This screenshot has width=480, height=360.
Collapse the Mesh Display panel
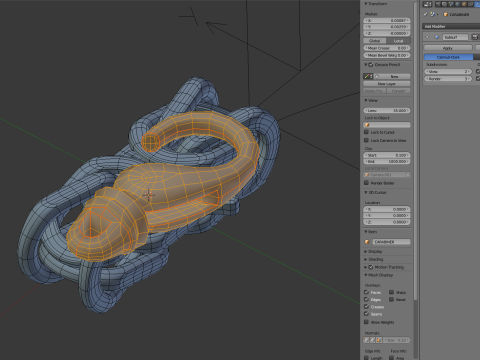point(366,275)
